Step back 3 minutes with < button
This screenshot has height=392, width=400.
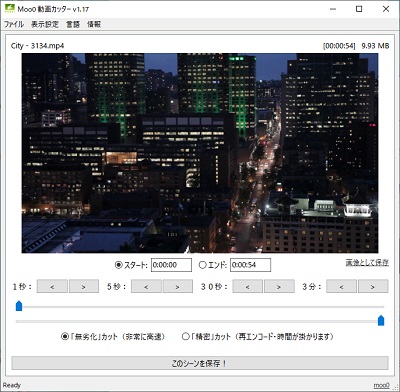coord(342,286)
